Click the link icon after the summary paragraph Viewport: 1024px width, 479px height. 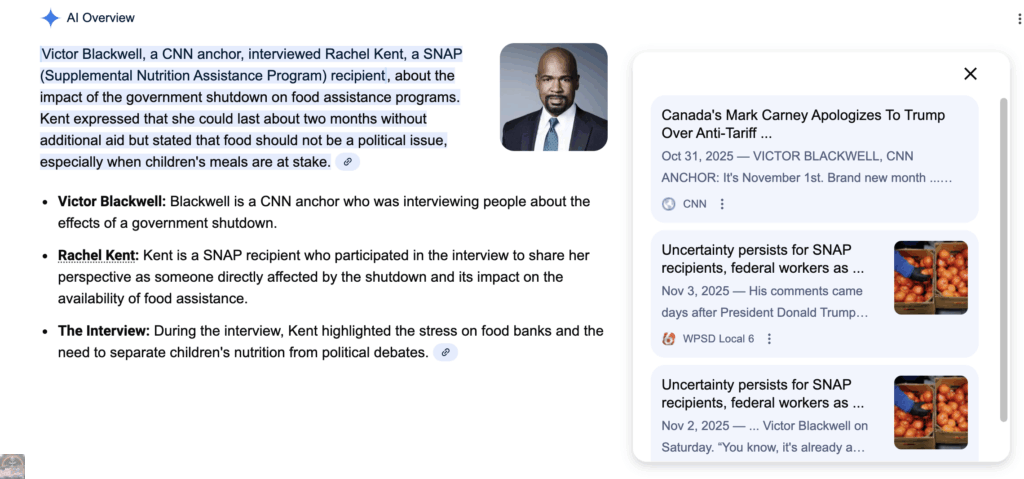tap(348, 162)
